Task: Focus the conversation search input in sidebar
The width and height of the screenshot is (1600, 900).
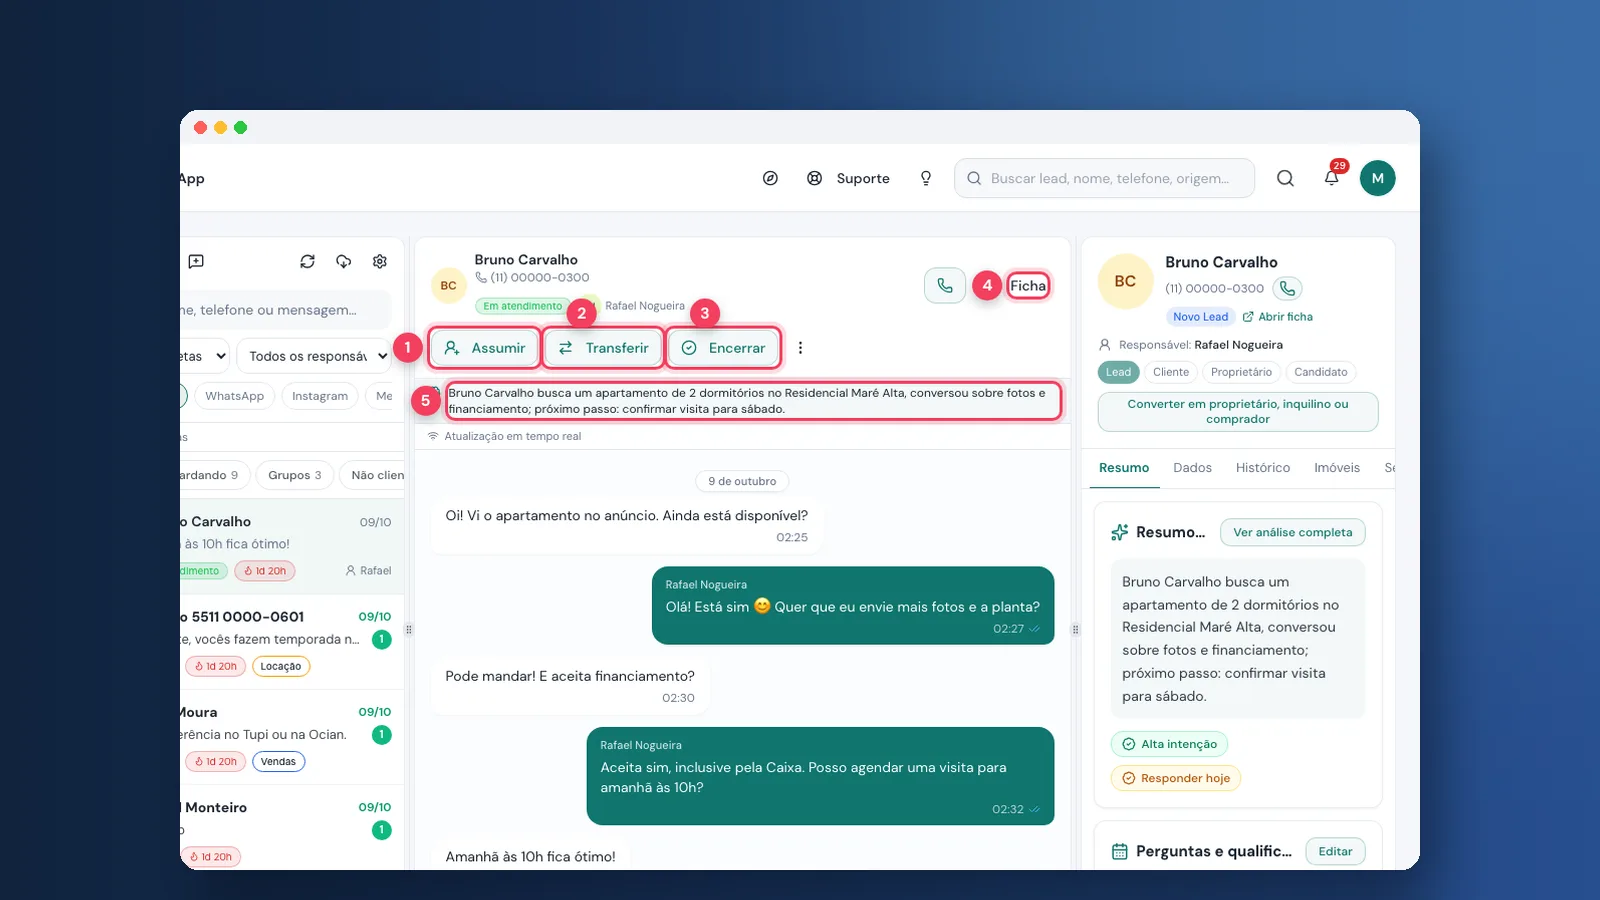Action: tap(286, 310)
